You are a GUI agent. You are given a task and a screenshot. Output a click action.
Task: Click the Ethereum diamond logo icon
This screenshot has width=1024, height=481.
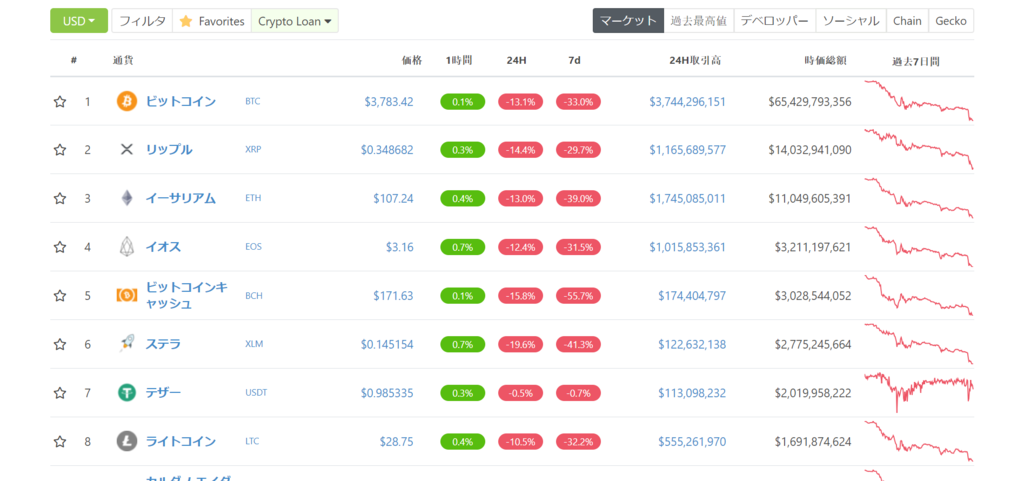127,198
